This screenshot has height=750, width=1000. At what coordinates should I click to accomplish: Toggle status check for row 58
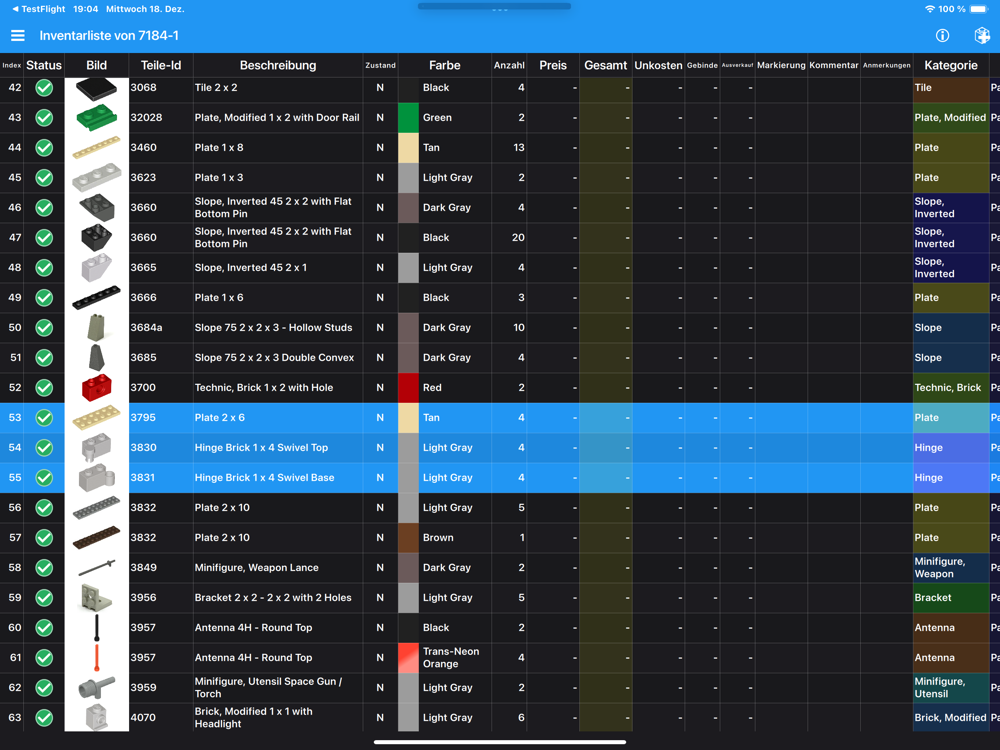tap(44, 568)
